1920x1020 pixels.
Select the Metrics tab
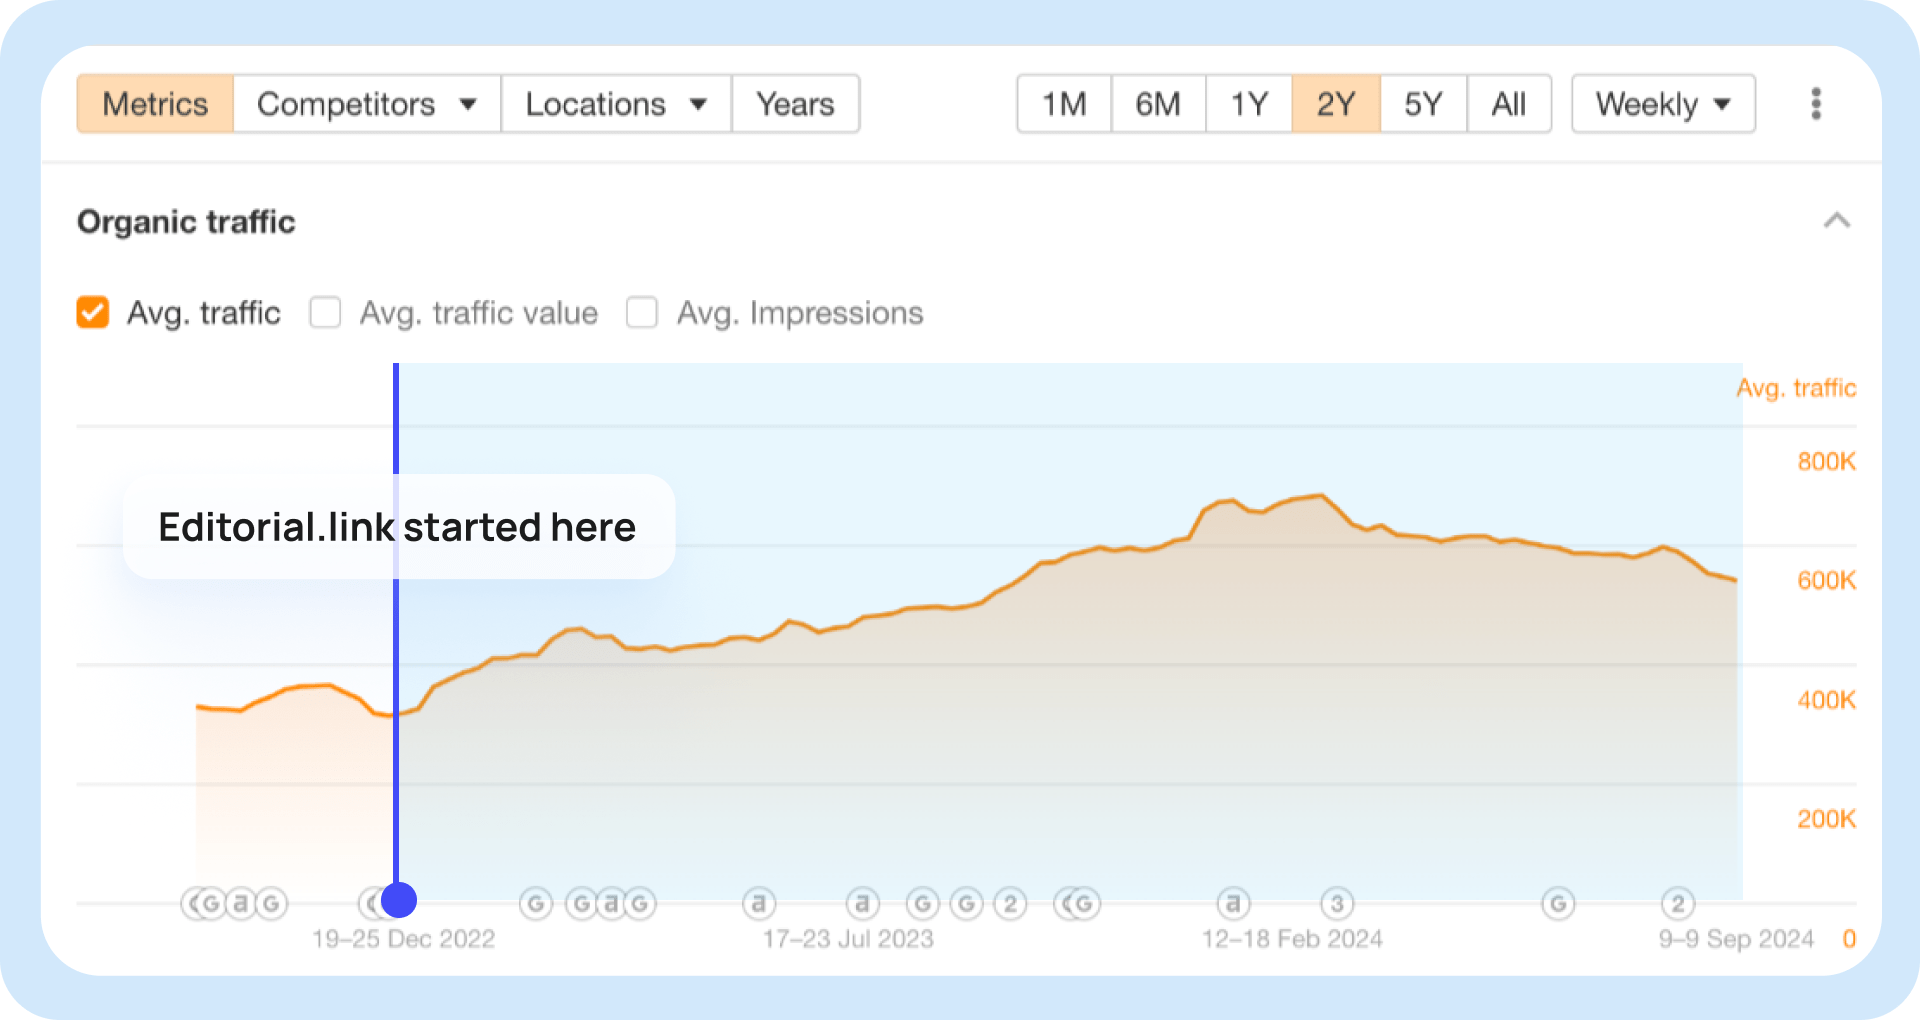click(155, 104)
